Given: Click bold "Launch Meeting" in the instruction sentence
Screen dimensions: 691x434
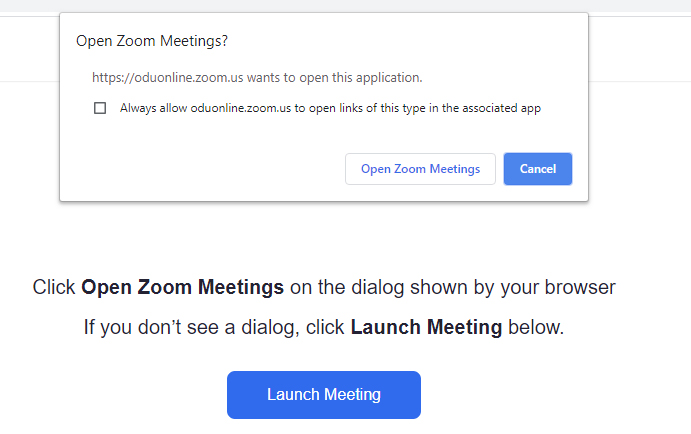Looking at the screenshot, I should click(x=426, y=327).
